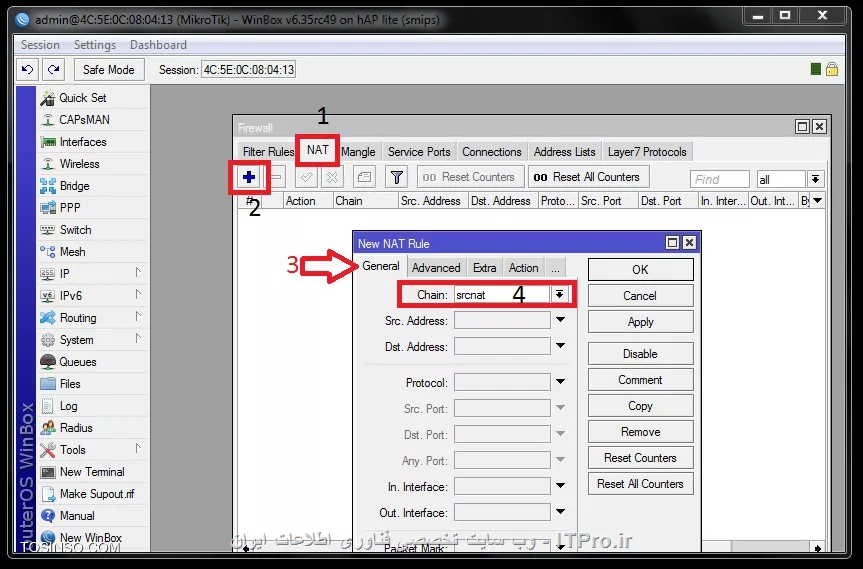Screen dimensions: 863x569
Task: Expand the Protocol field arrow
Action: pos(560,381)
